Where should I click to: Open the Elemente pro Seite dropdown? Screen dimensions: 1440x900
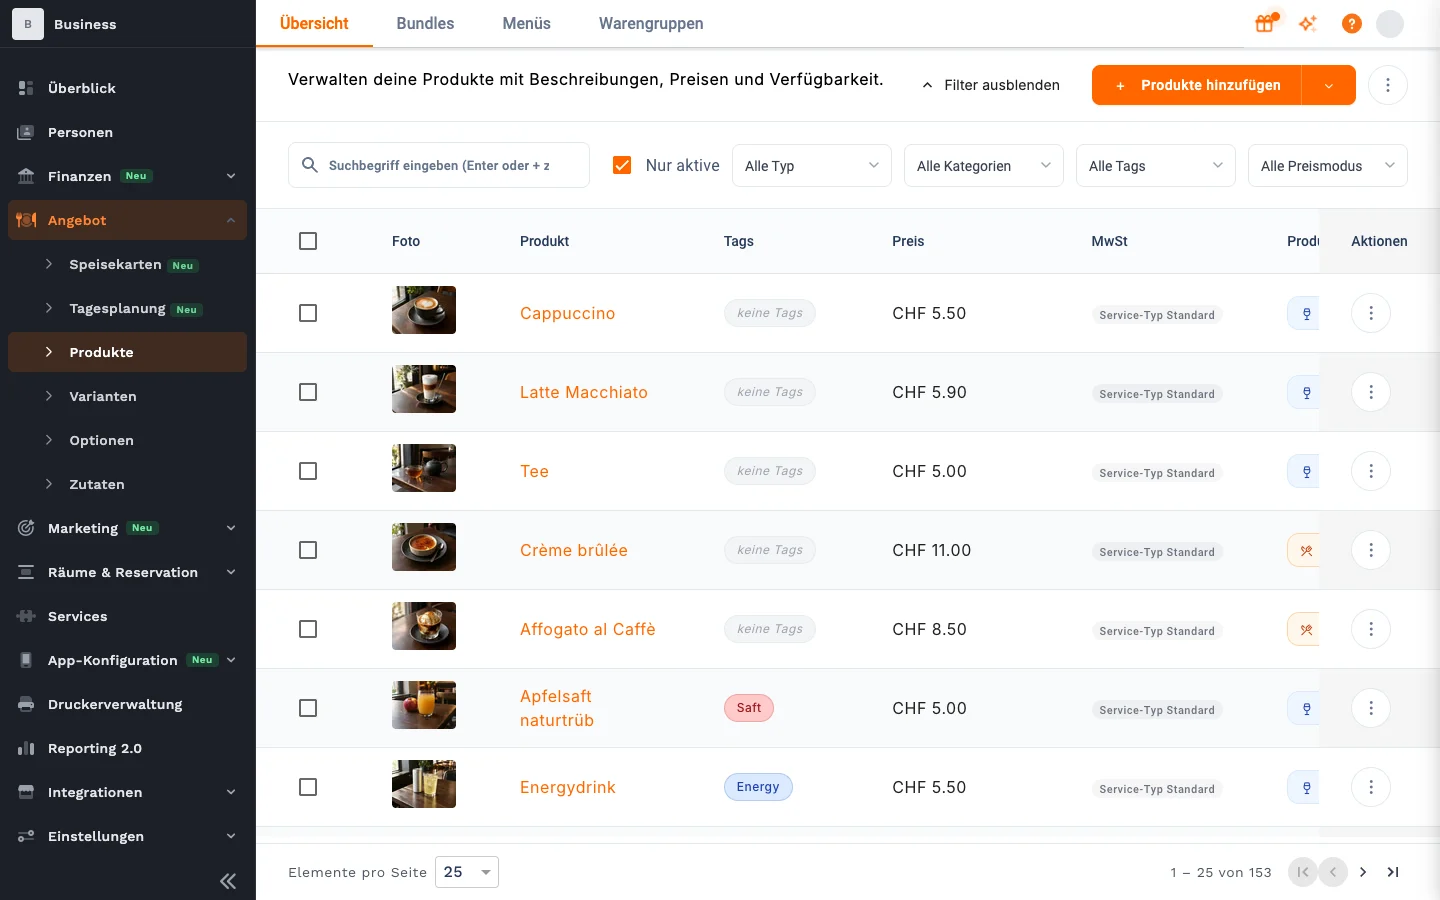[x=467, y=872]
